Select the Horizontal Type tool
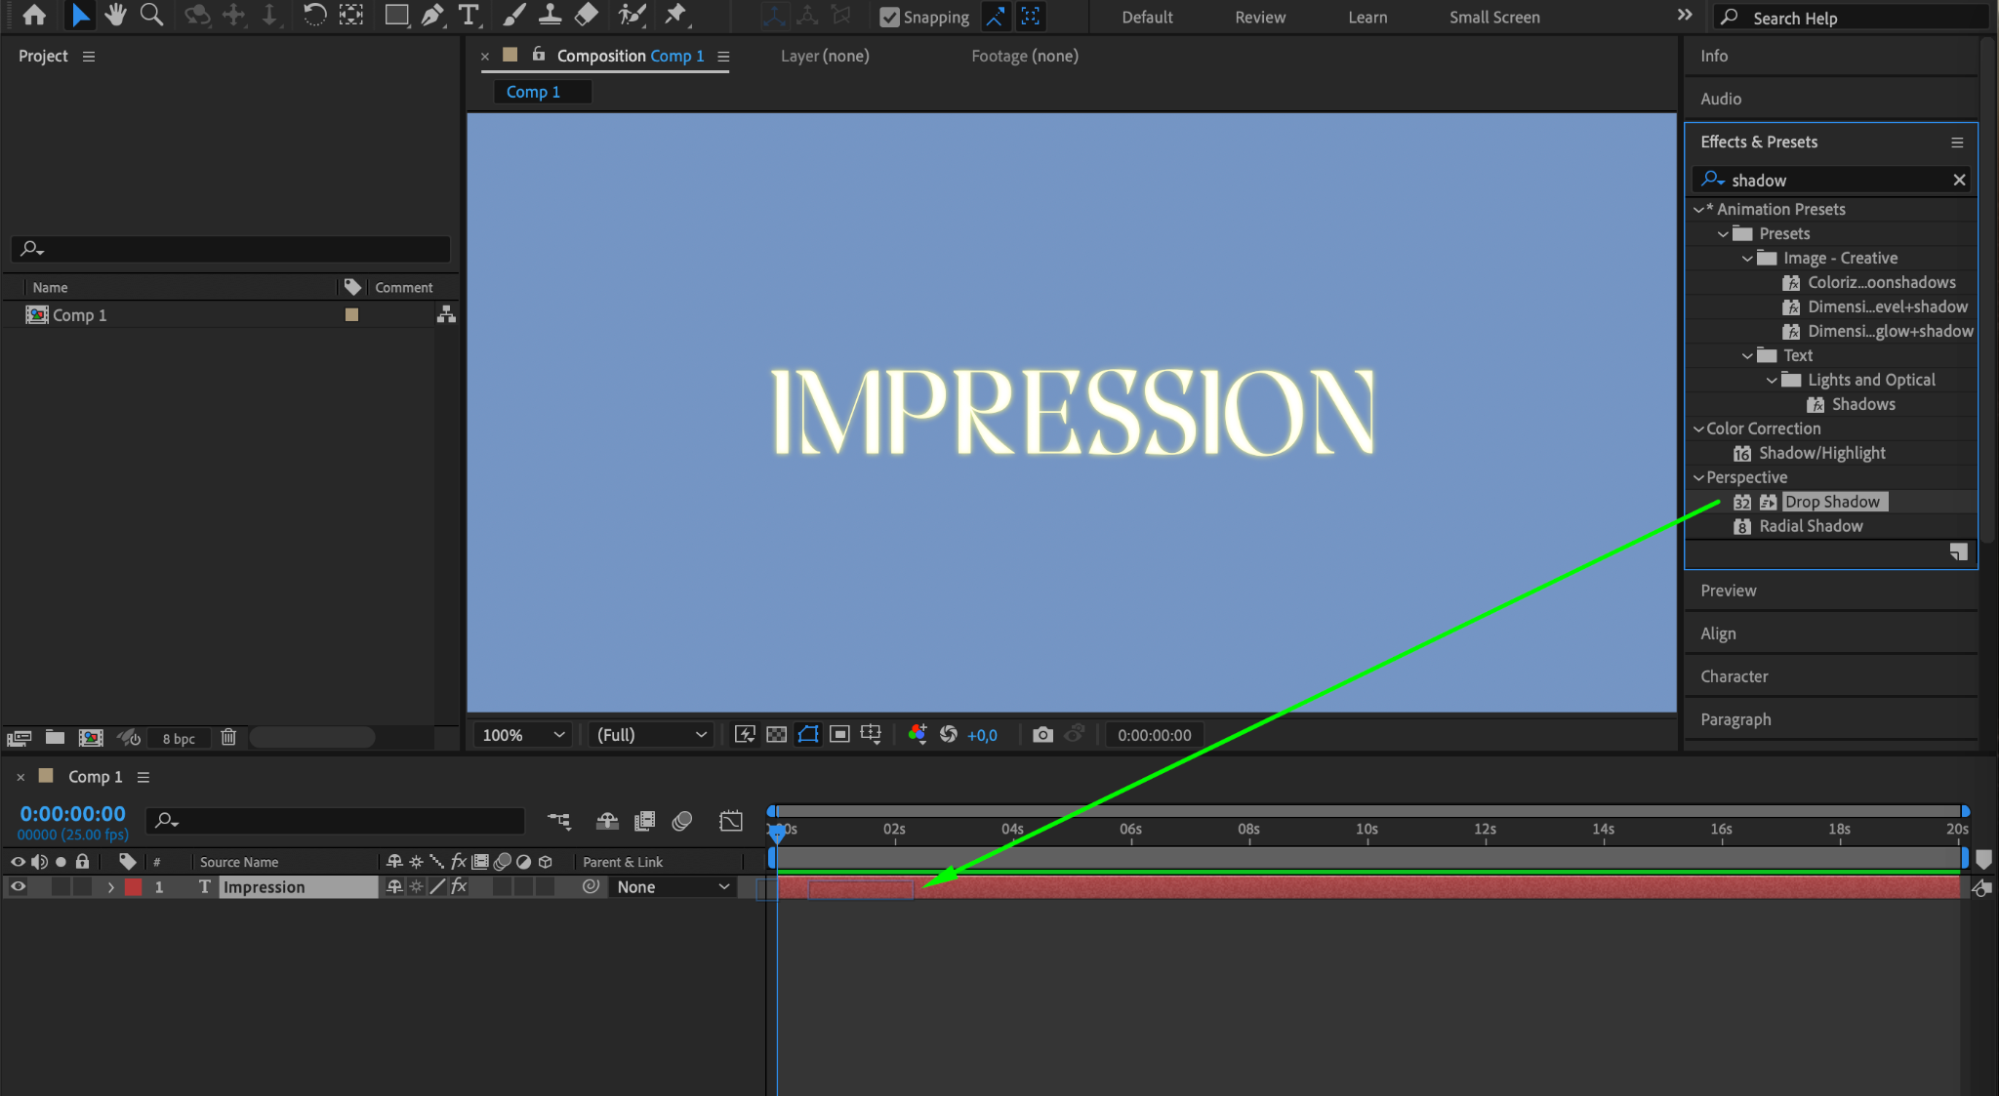1999x1097 pixels. click(x=468, y=14)
